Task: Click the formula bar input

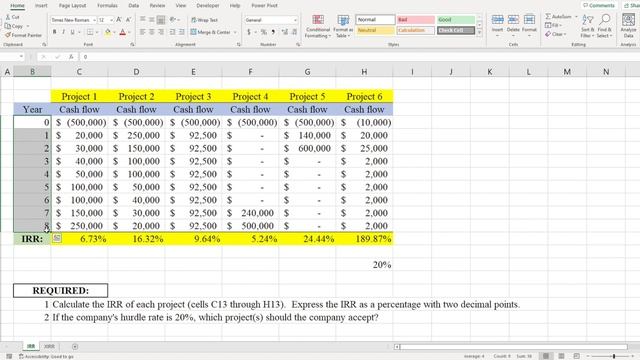Action: click(x=359, y=57)
